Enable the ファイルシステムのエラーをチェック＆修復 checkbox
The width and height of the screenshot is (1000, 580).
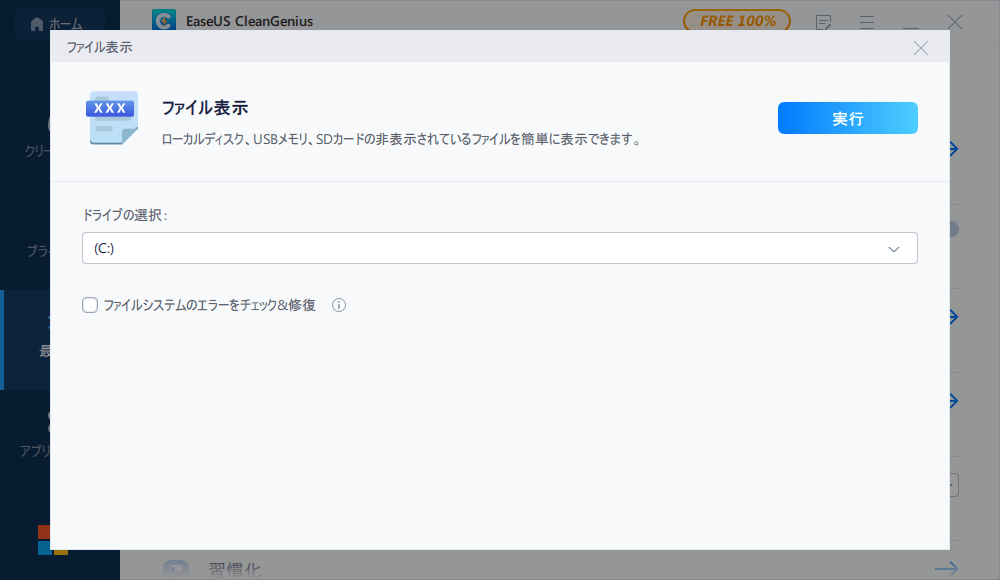click(x=90, y=305)
